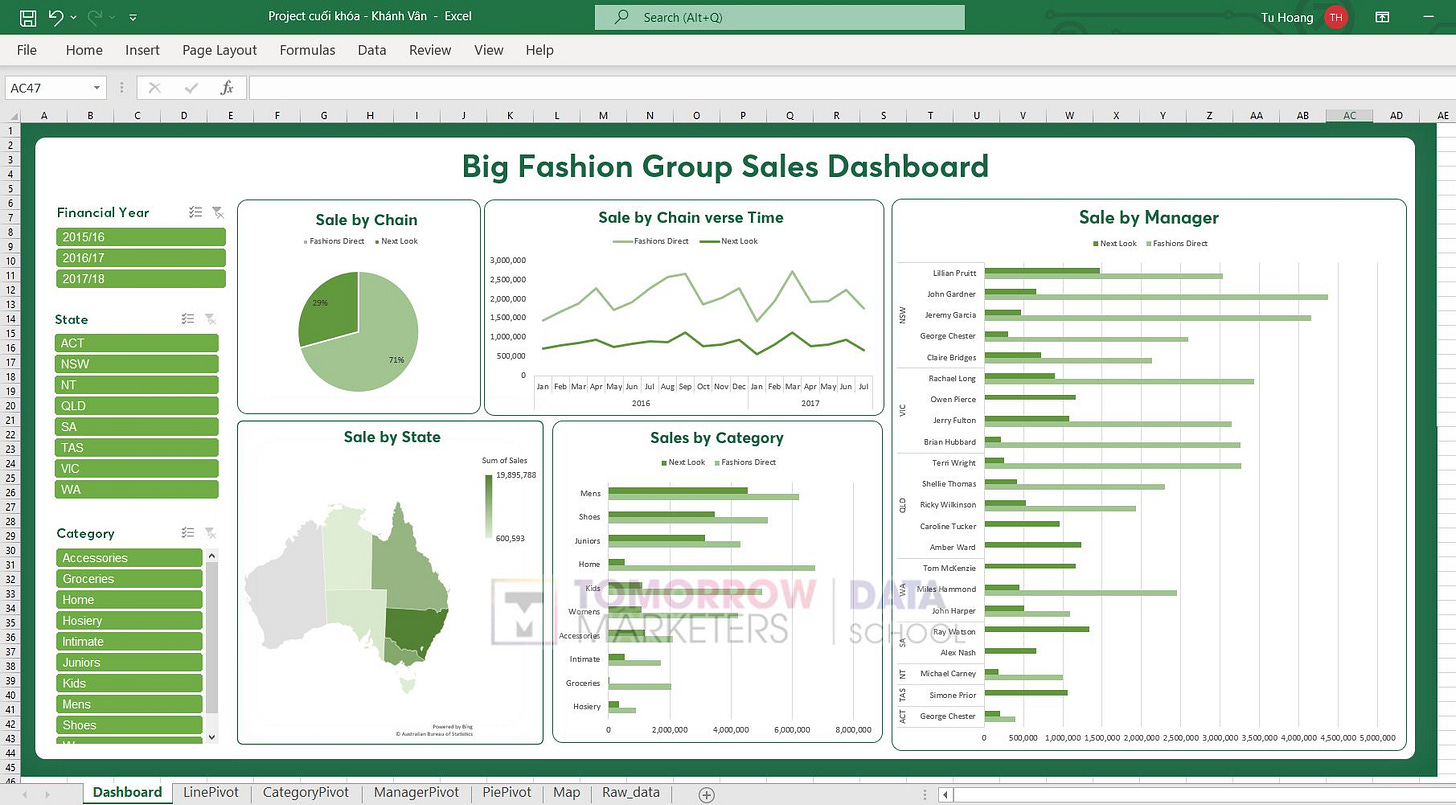Viewport: 1456px width, 805px height.
Task: Click the Save icon in title bar
Action: 28,17
